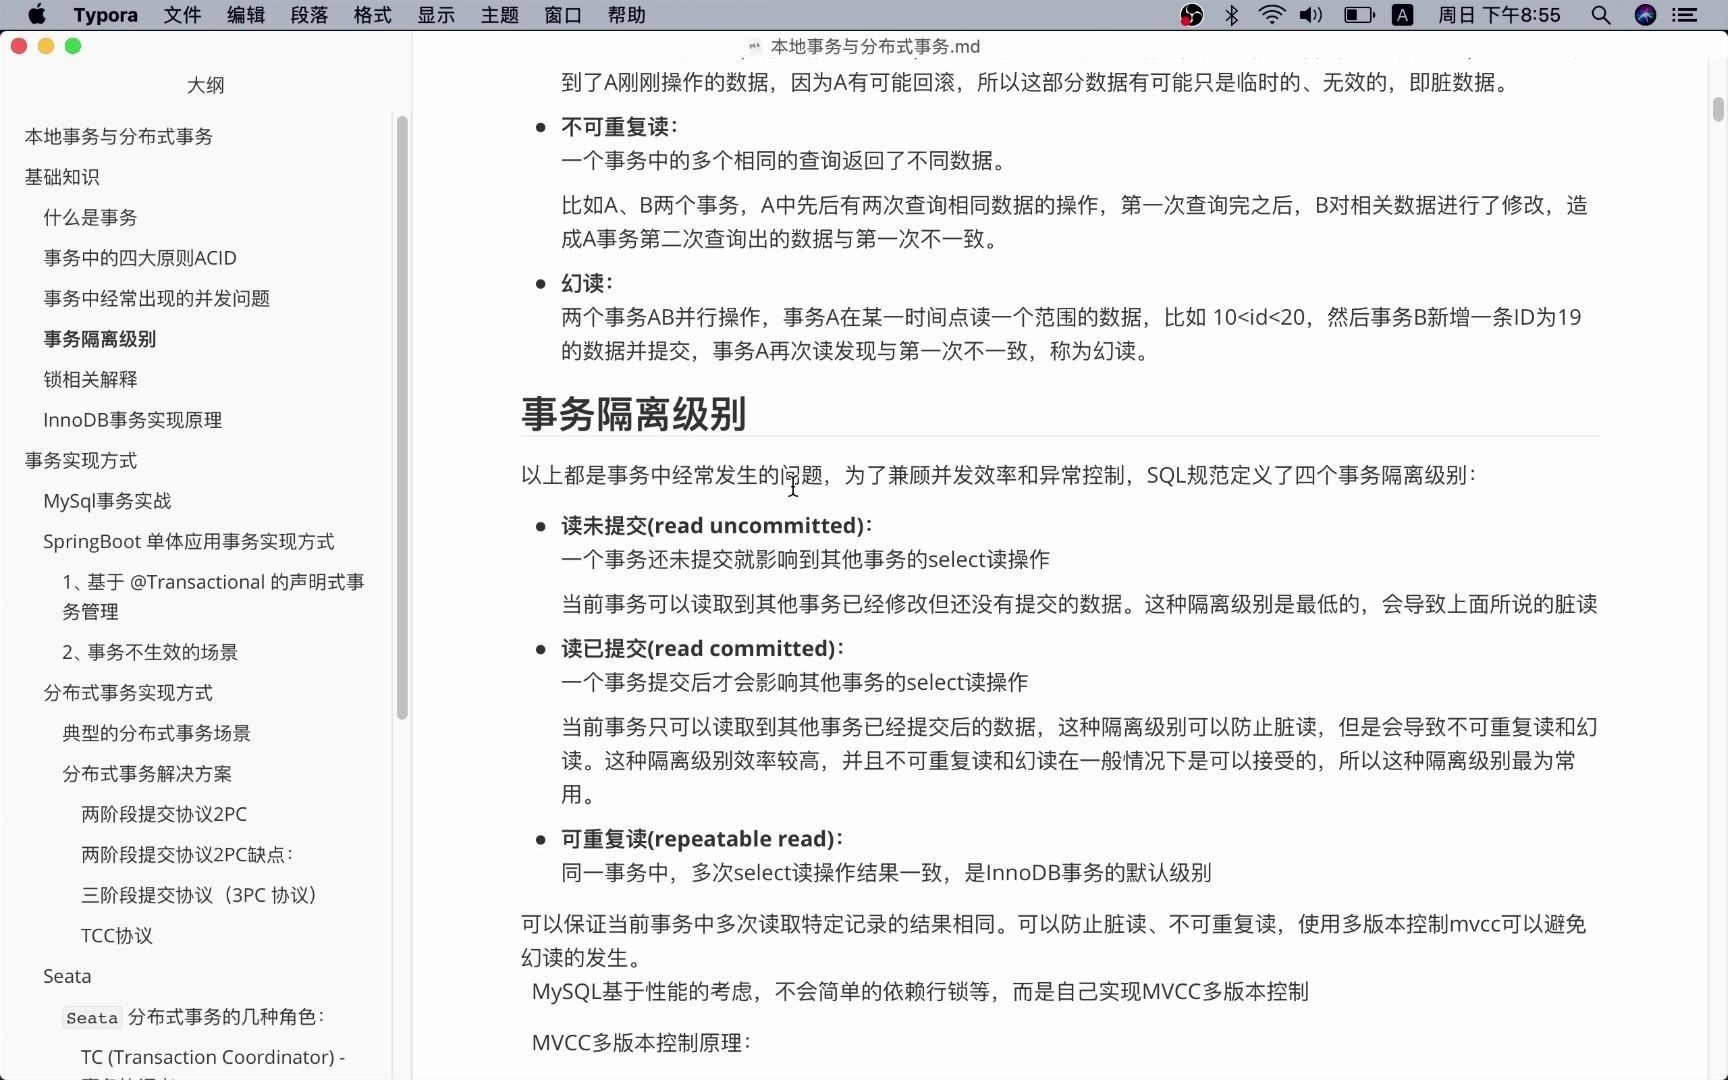Click the document vertical scrollbar thumb
Viewport: 1728px width, 1080px height.
[1718, 109]
